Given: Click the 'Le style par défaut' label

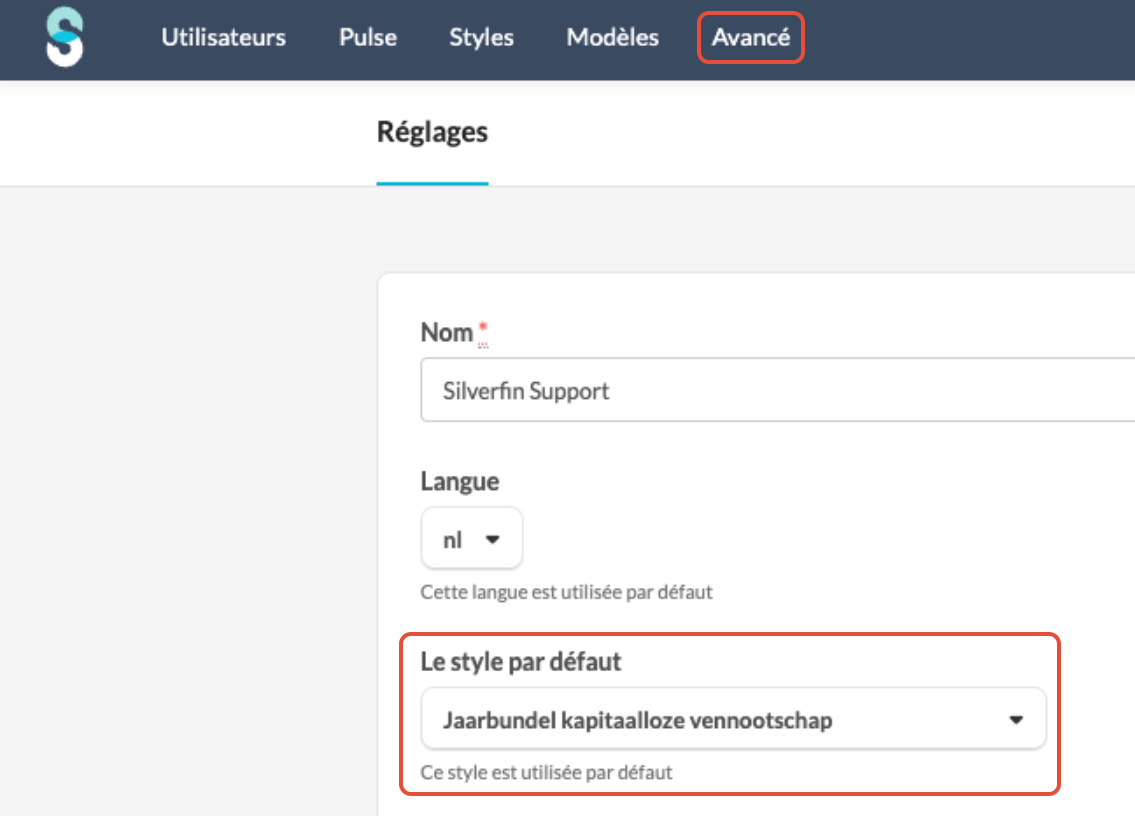Looking at the screenshot, I should [x=521, y=662].
